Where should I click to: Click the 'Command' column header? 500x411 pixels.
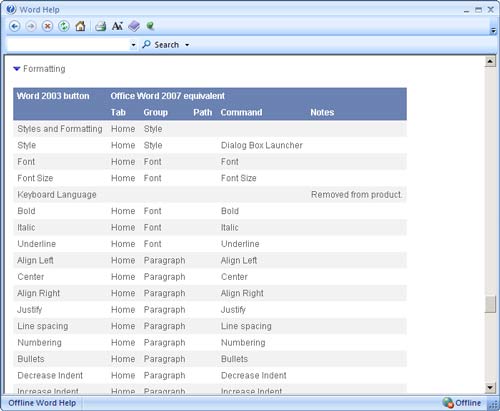(241, 112)
